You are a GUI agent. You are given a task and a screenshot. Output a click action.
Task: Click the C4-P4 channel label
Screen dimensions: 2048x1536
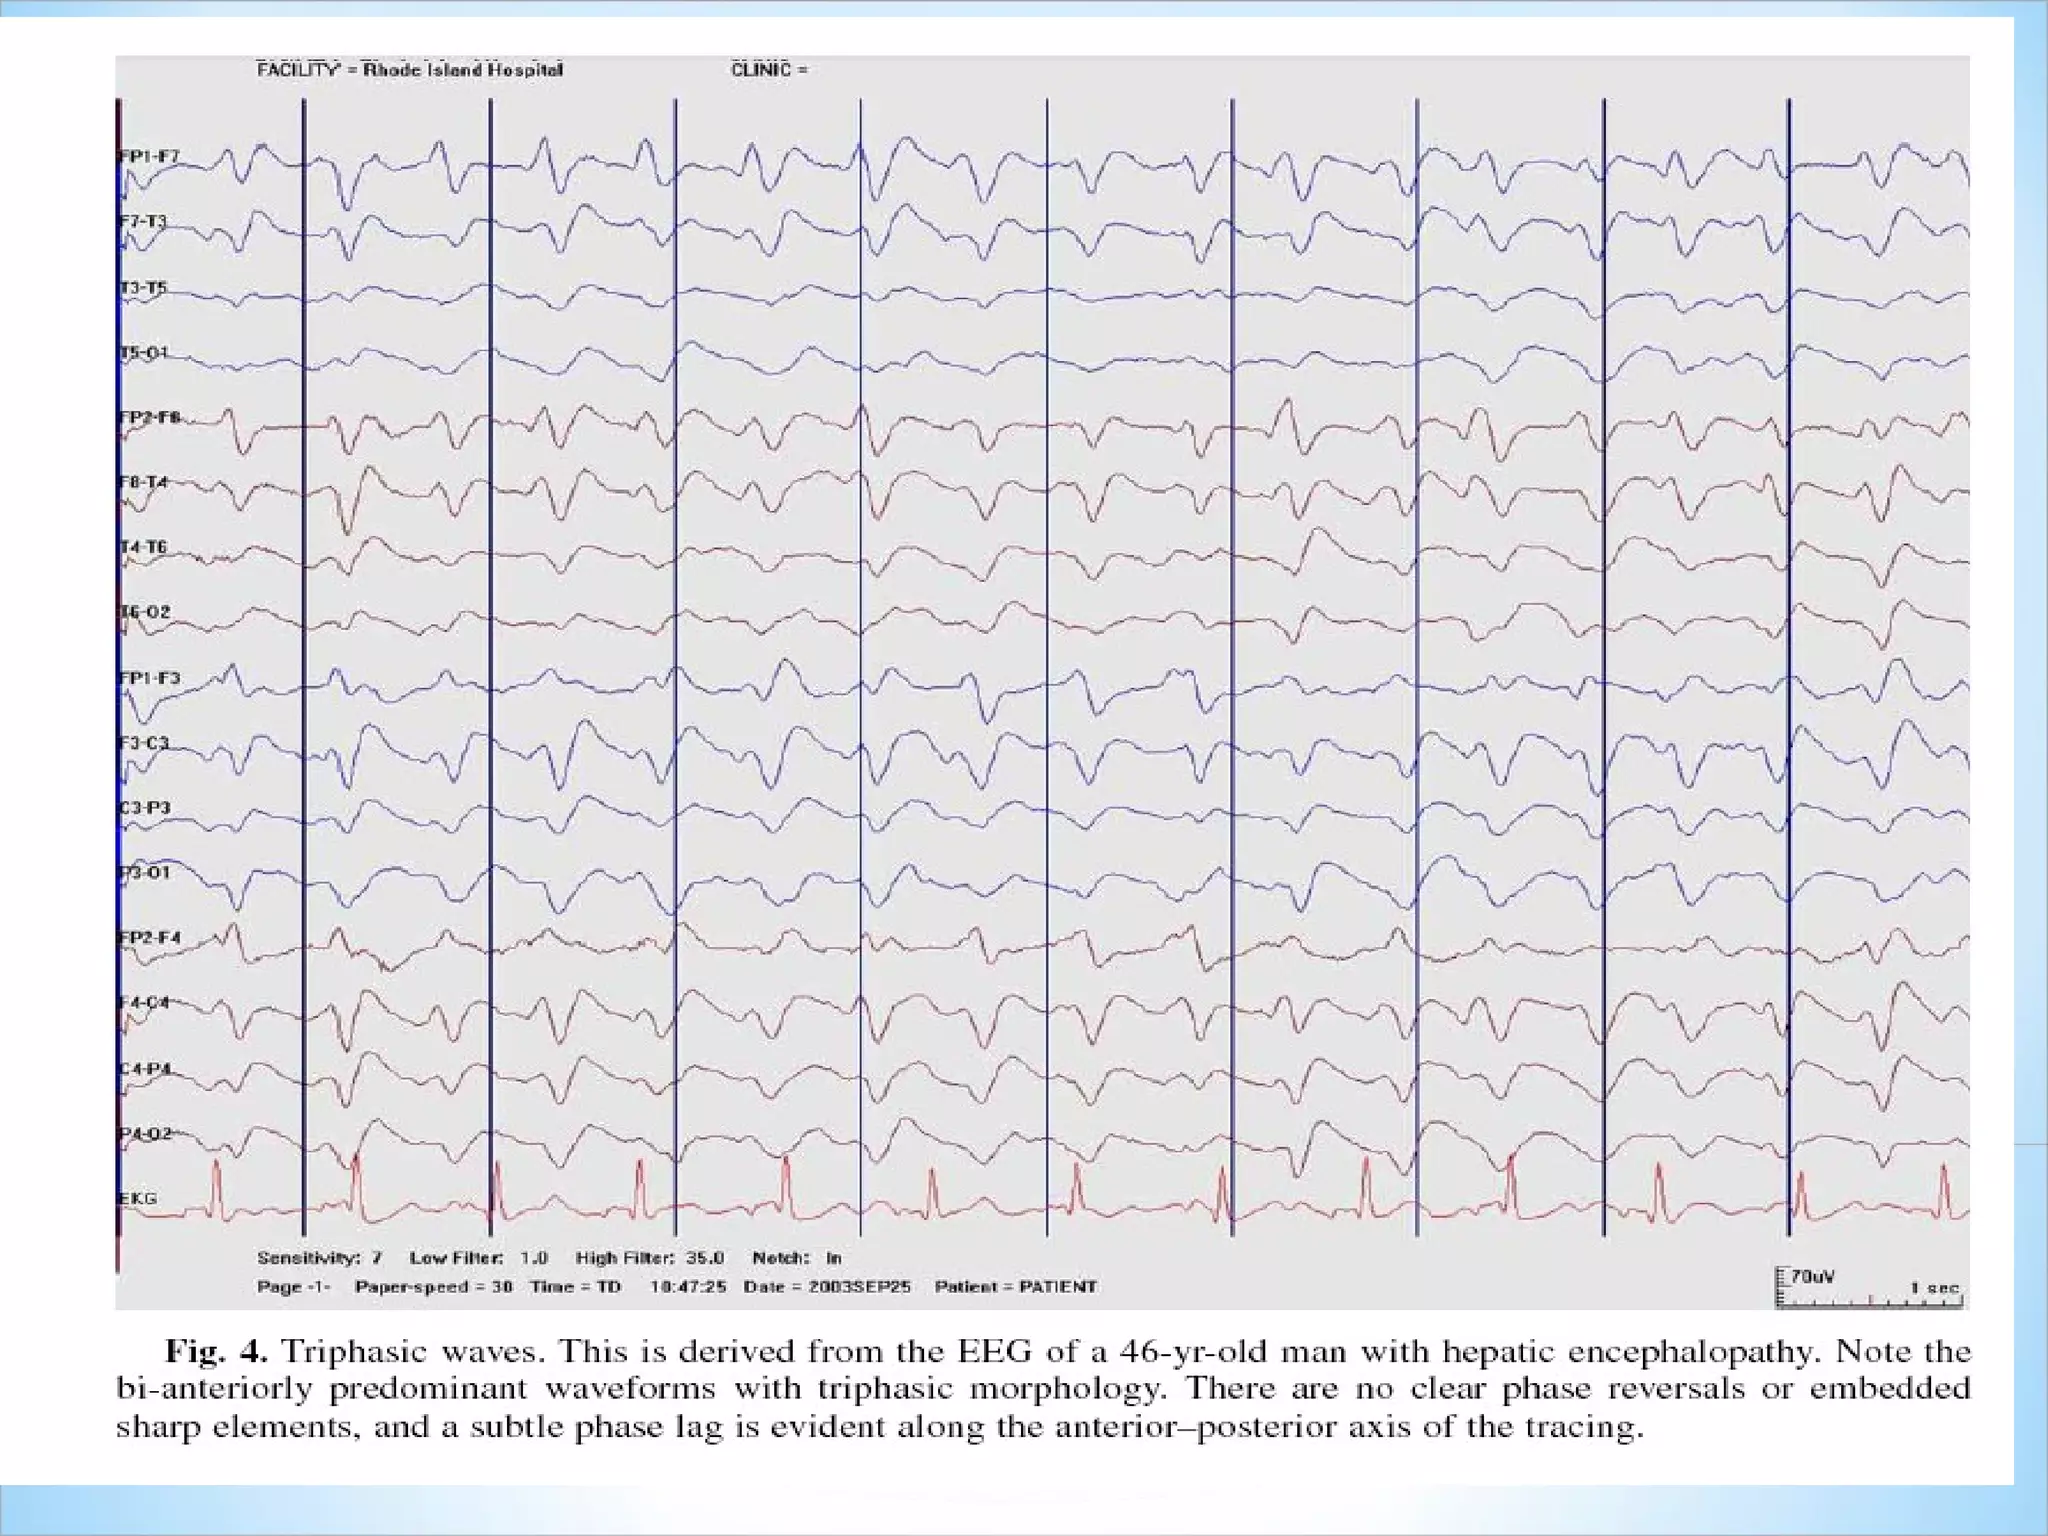pos(146,1069)
